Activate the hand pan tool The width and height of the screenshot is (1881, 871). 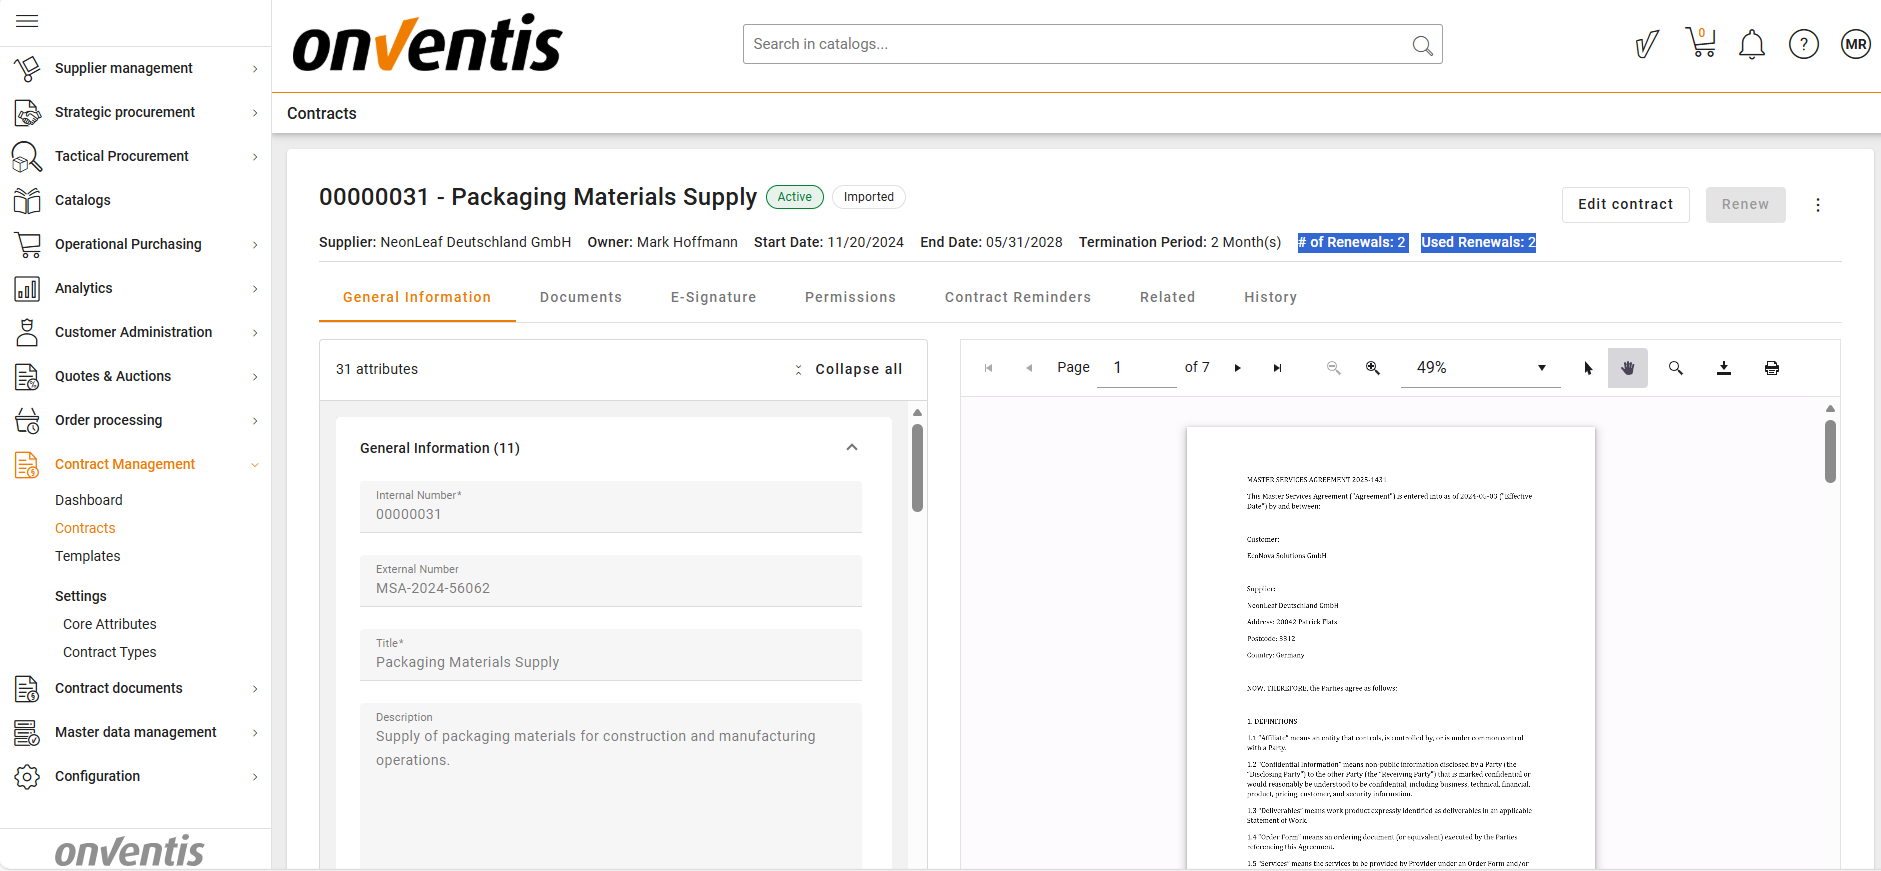pyautogui.click(x=1627, y=368)
